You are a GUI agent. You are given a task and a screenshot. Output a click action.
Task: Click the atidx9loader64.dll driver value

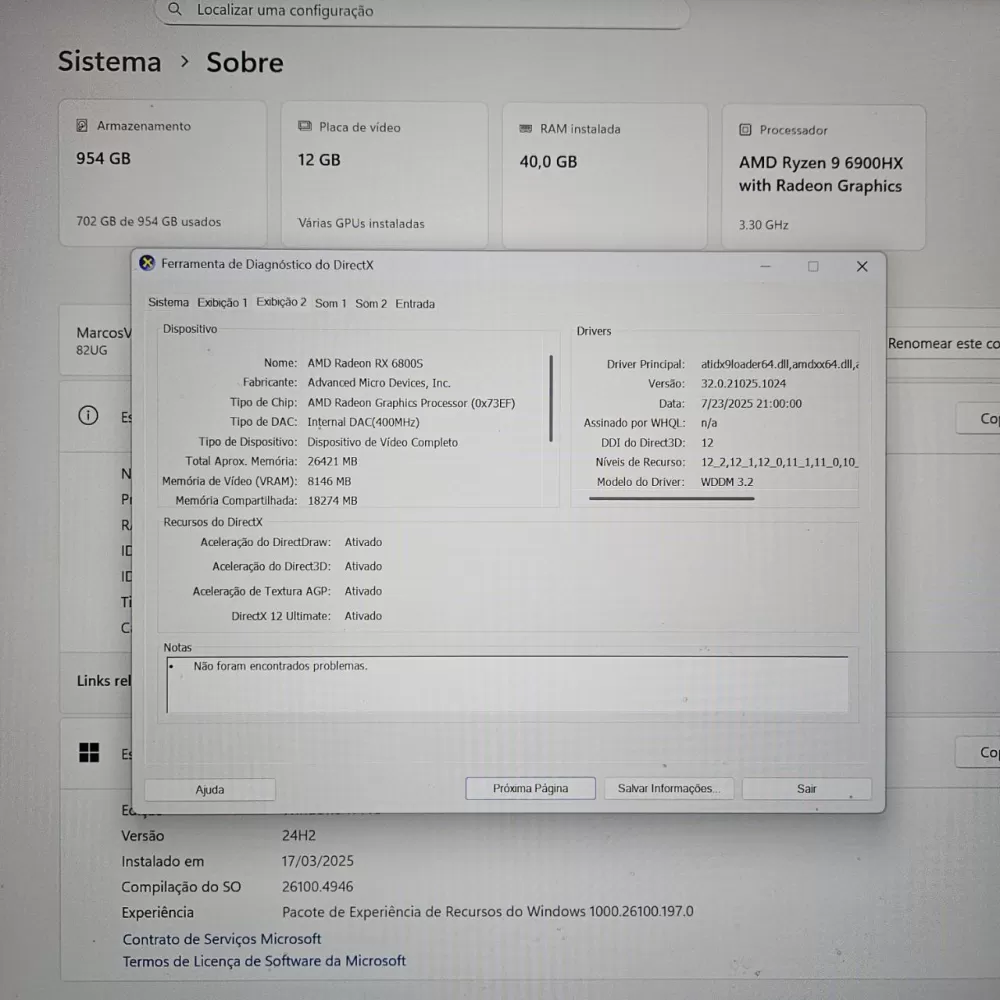point(779,364)
